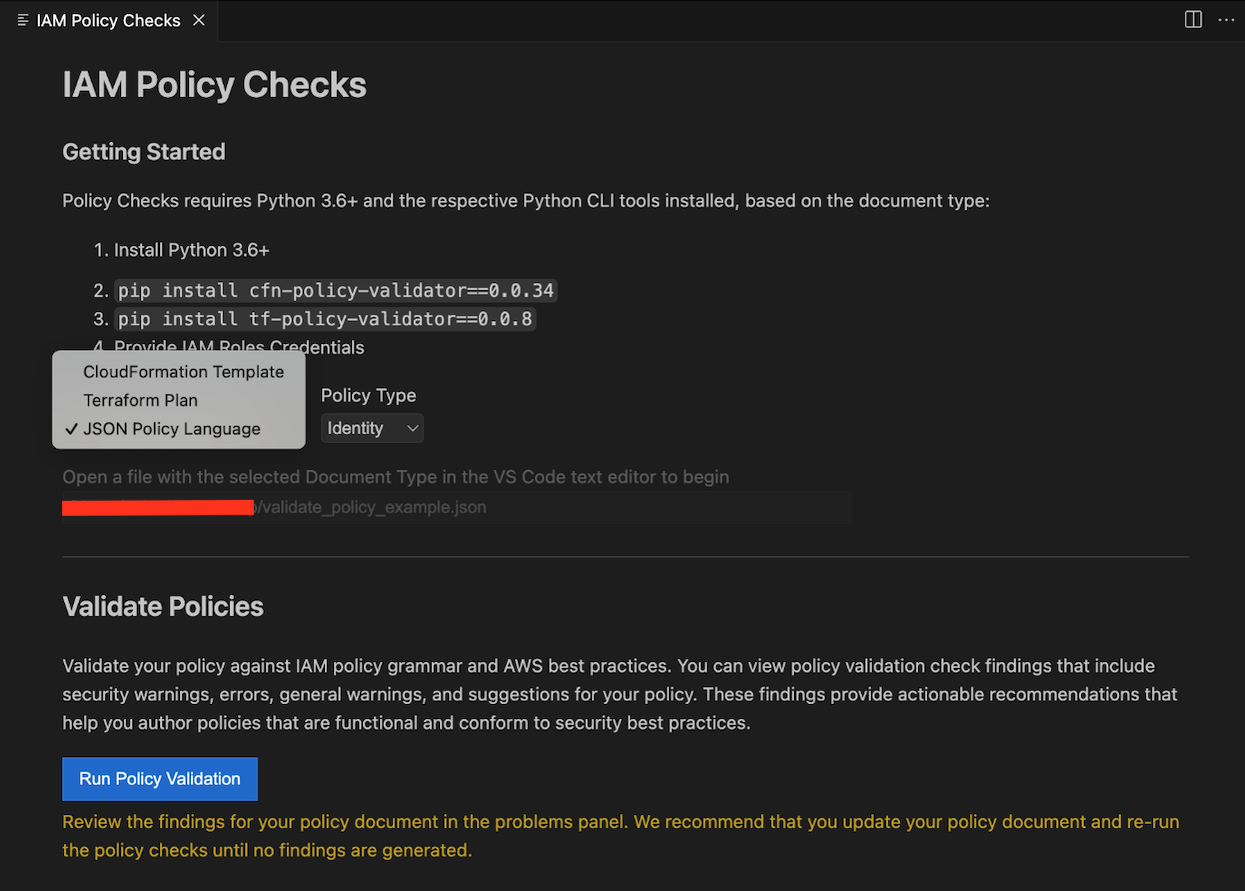
Task: Select Terraform Plan document type
Action: click(x=140, y=399)
